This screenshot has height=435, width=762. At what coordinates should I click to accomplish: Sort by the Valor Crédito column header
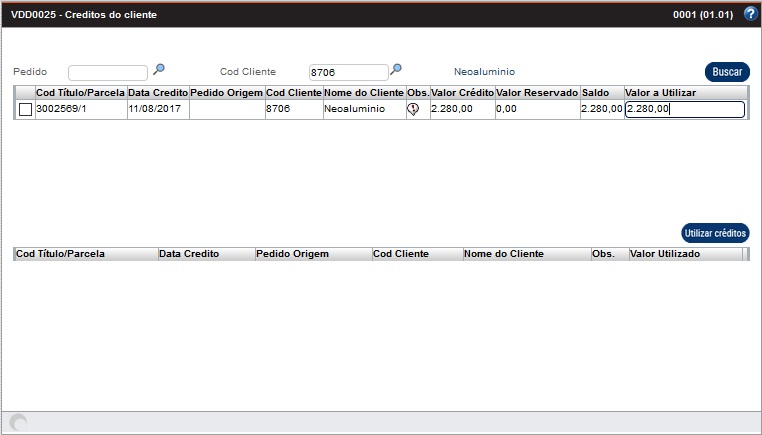[462, 93]
